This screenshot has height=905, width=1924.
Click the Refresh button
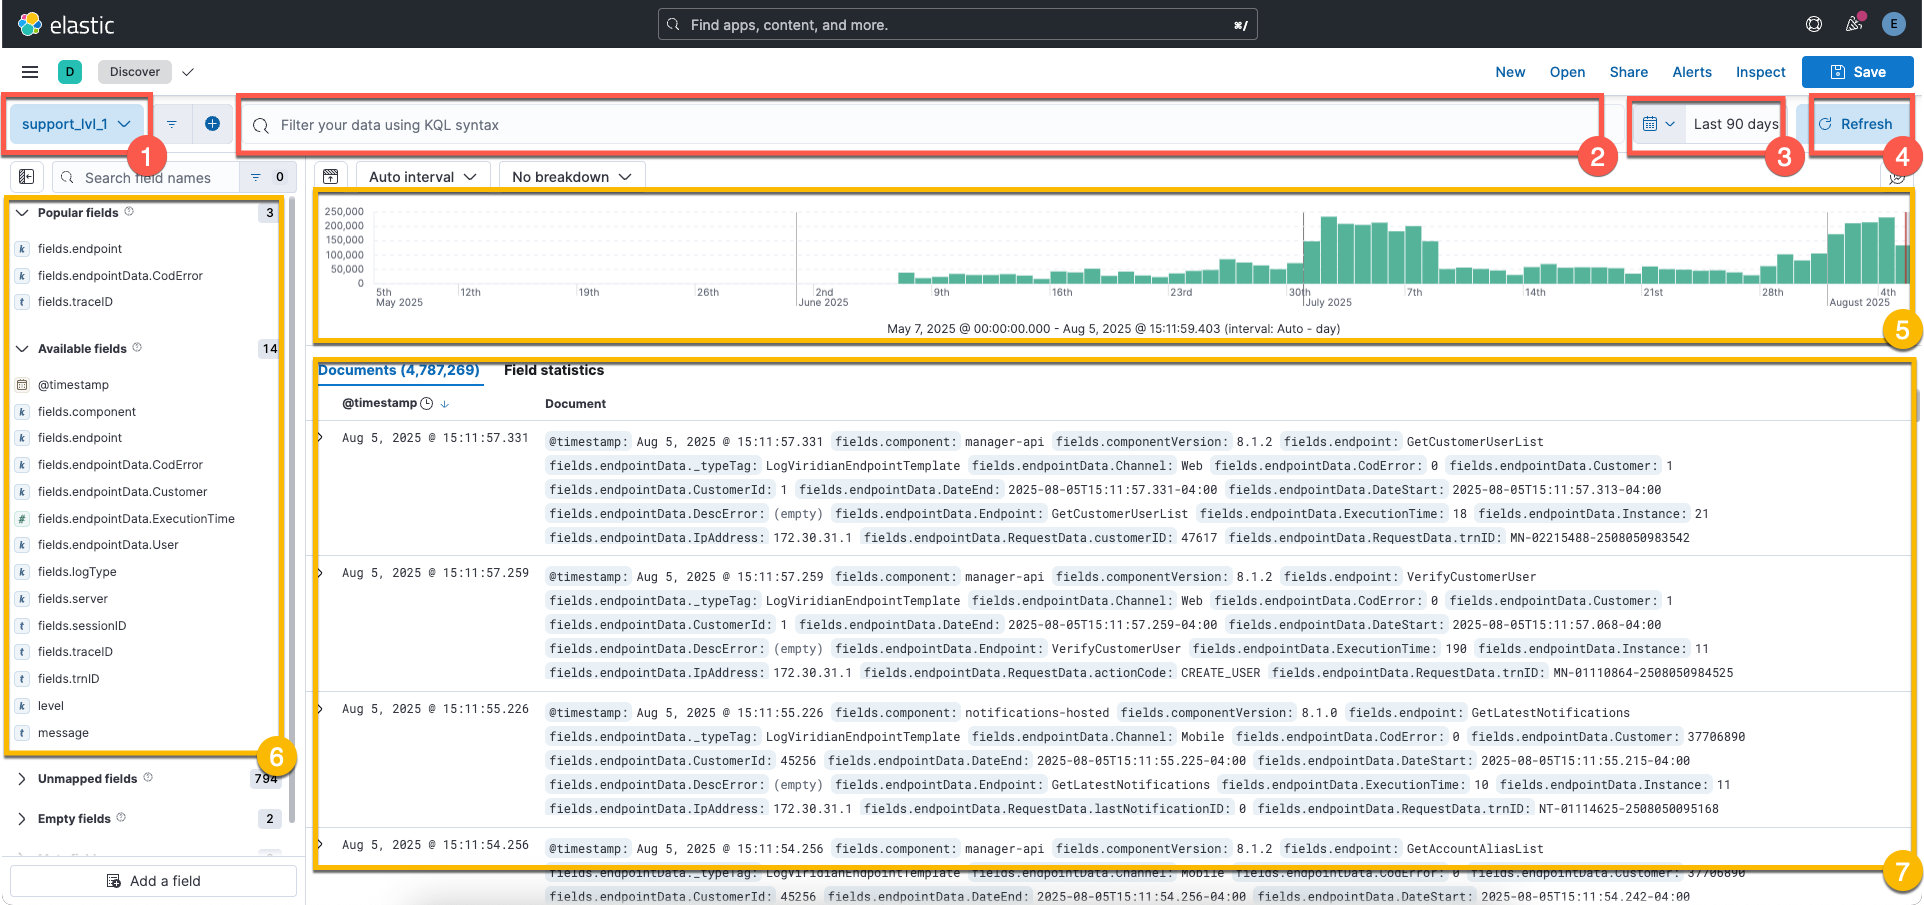[1859, 123]
